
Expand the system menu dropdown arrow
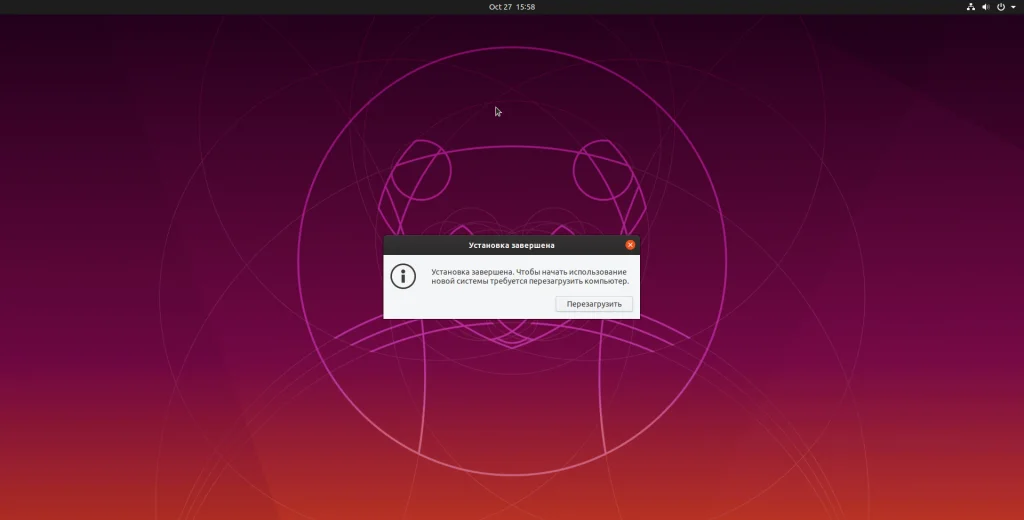click(x=1013, y=7)
